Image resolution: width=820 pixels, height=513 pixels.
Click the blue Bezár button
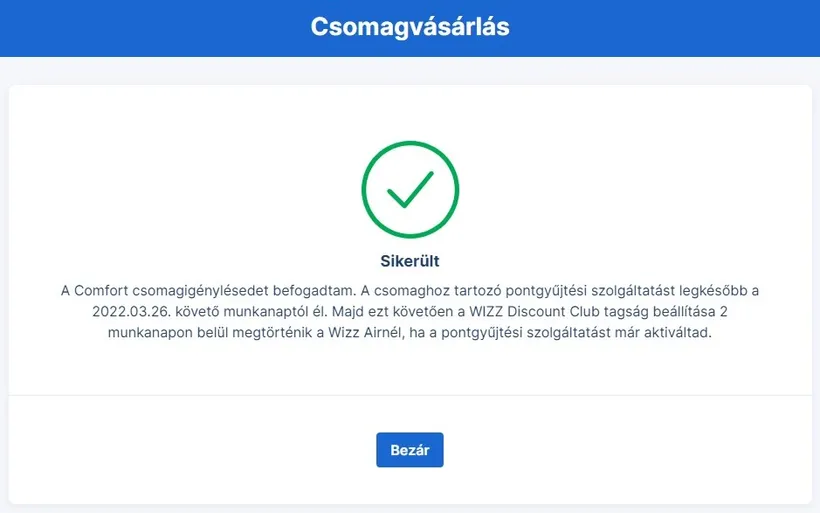pyautogui.click(x=409, y=450)
